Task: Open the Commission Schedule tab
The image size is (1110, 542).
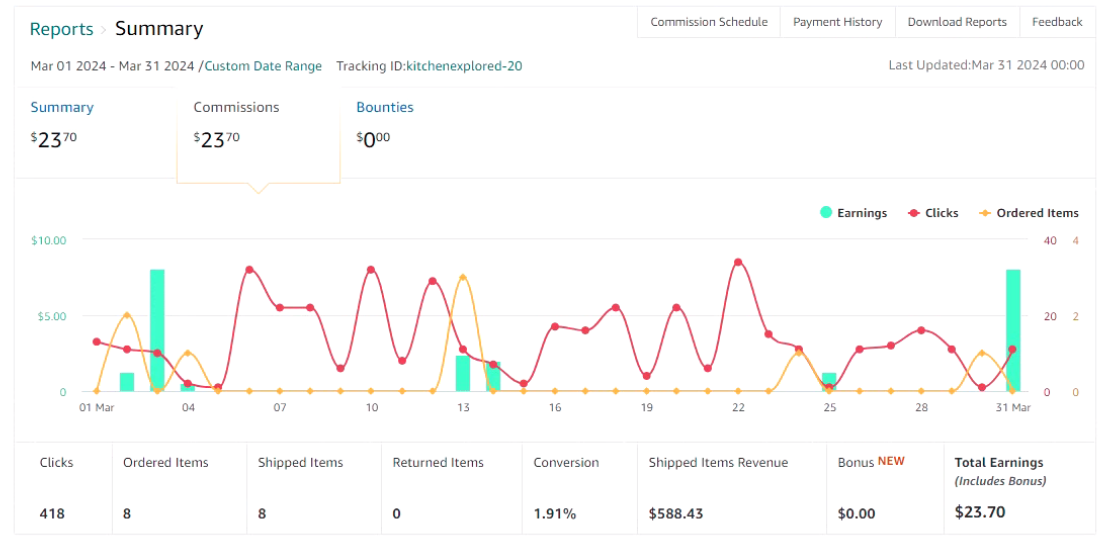Action: (x=709, y=22)
